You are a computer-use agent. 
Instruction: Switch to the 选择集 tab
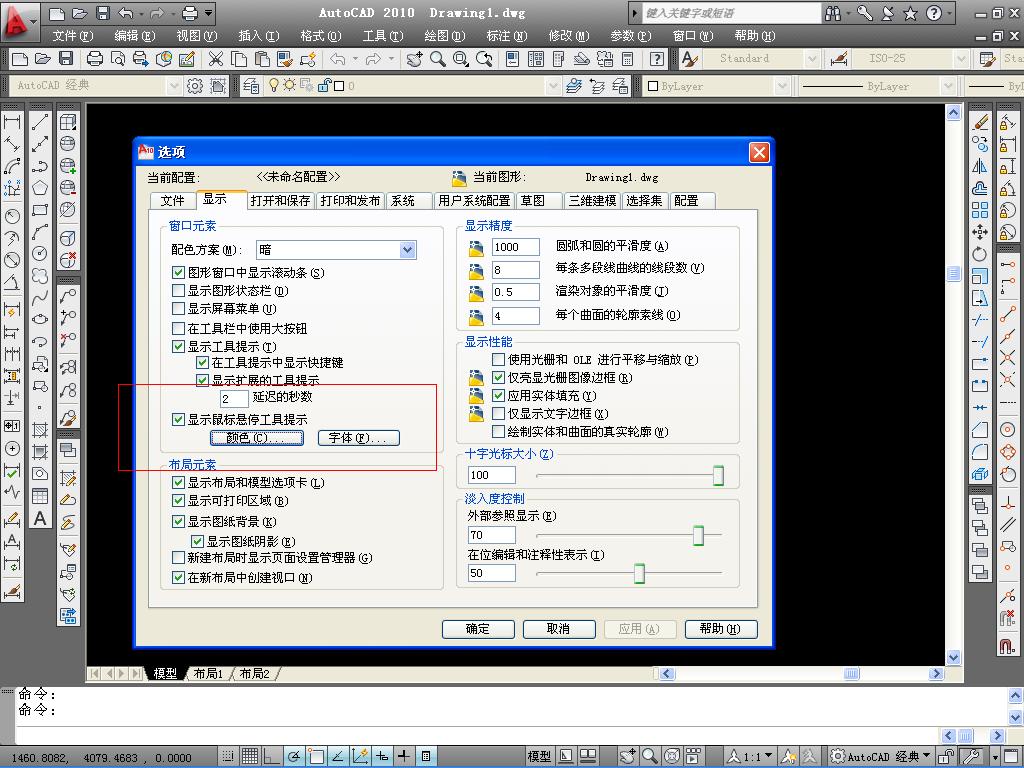[x=644, y=200]
